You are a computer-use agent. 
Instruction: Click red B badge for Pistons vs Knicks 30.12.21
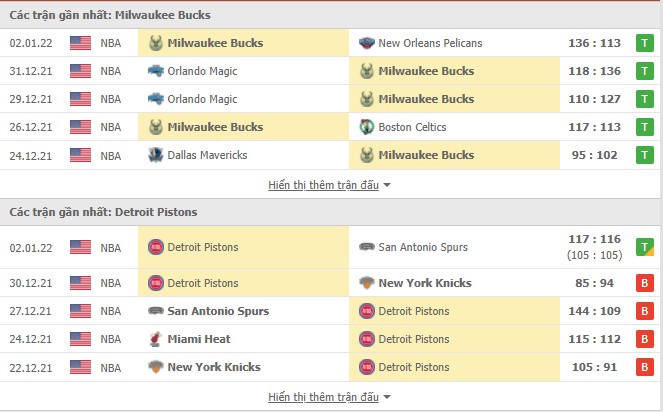(x=645, y=283)
